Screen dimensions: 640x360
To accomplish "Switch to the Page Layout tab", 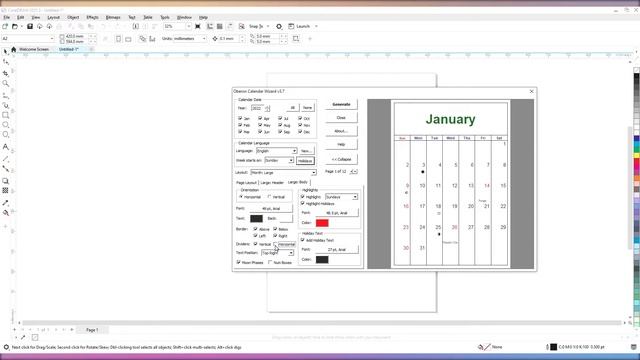I will tap(247, 182).
